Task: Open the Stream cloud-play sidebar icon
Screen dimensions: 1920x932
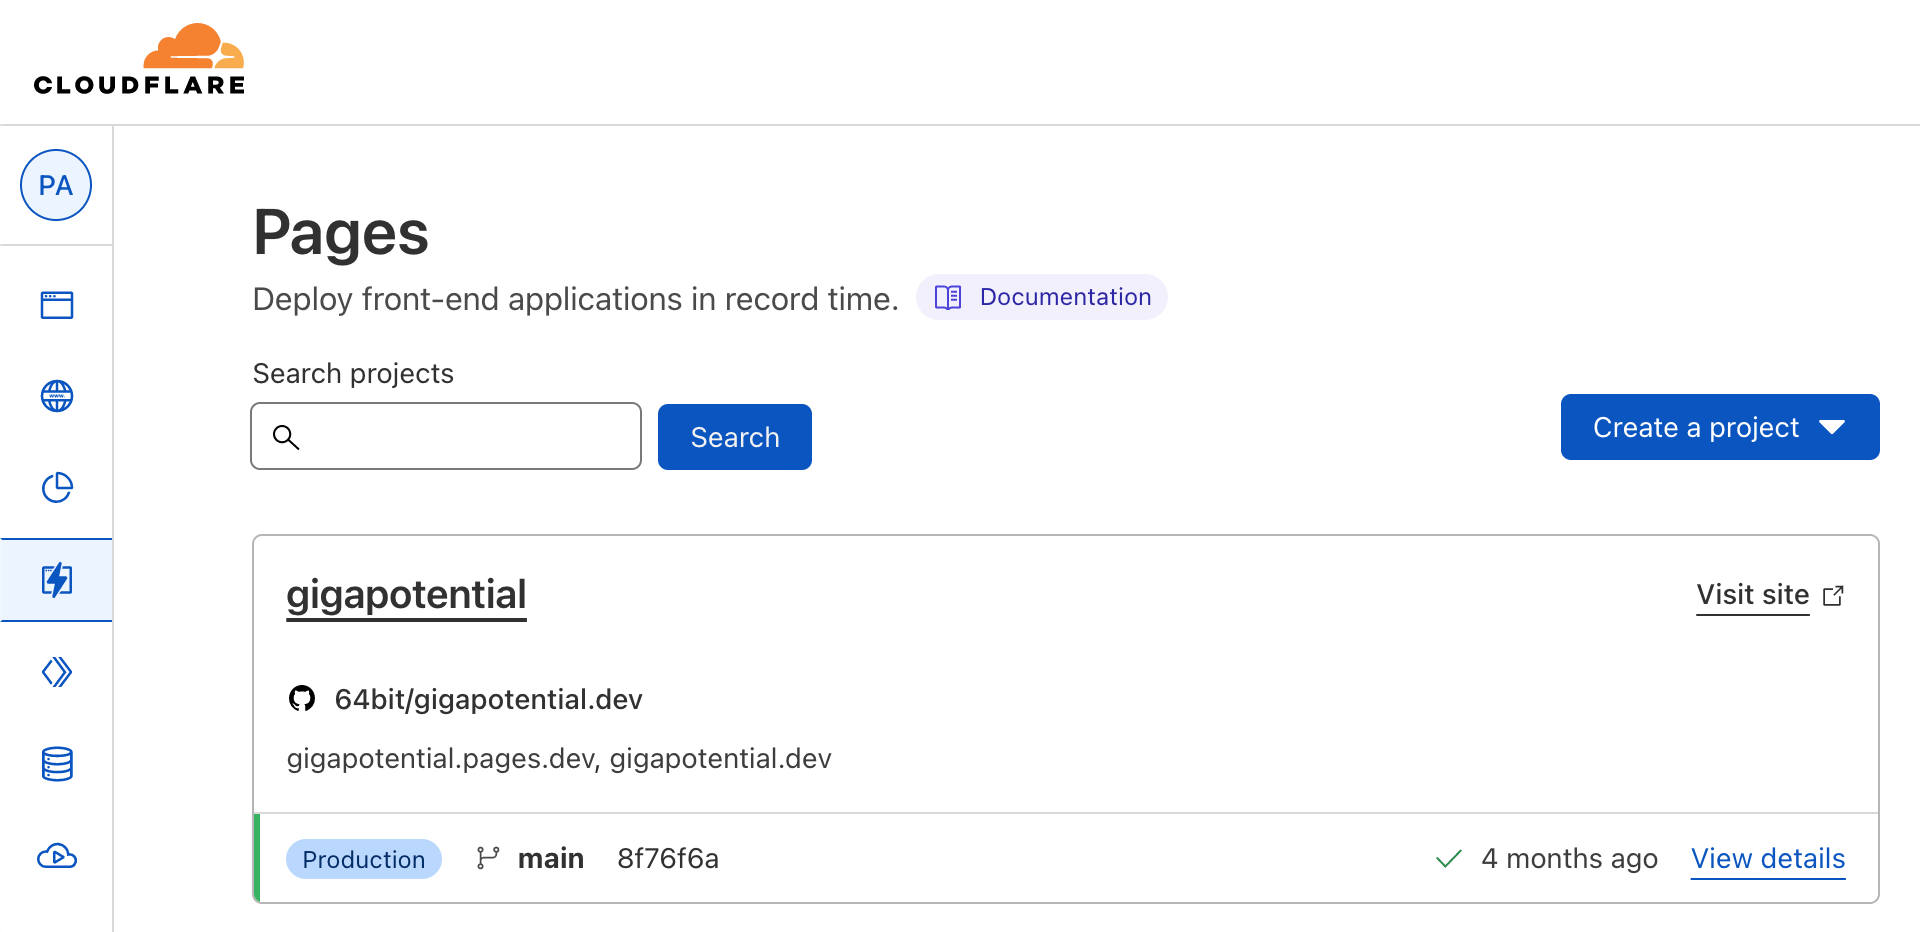Action: [x=57, y=857]
